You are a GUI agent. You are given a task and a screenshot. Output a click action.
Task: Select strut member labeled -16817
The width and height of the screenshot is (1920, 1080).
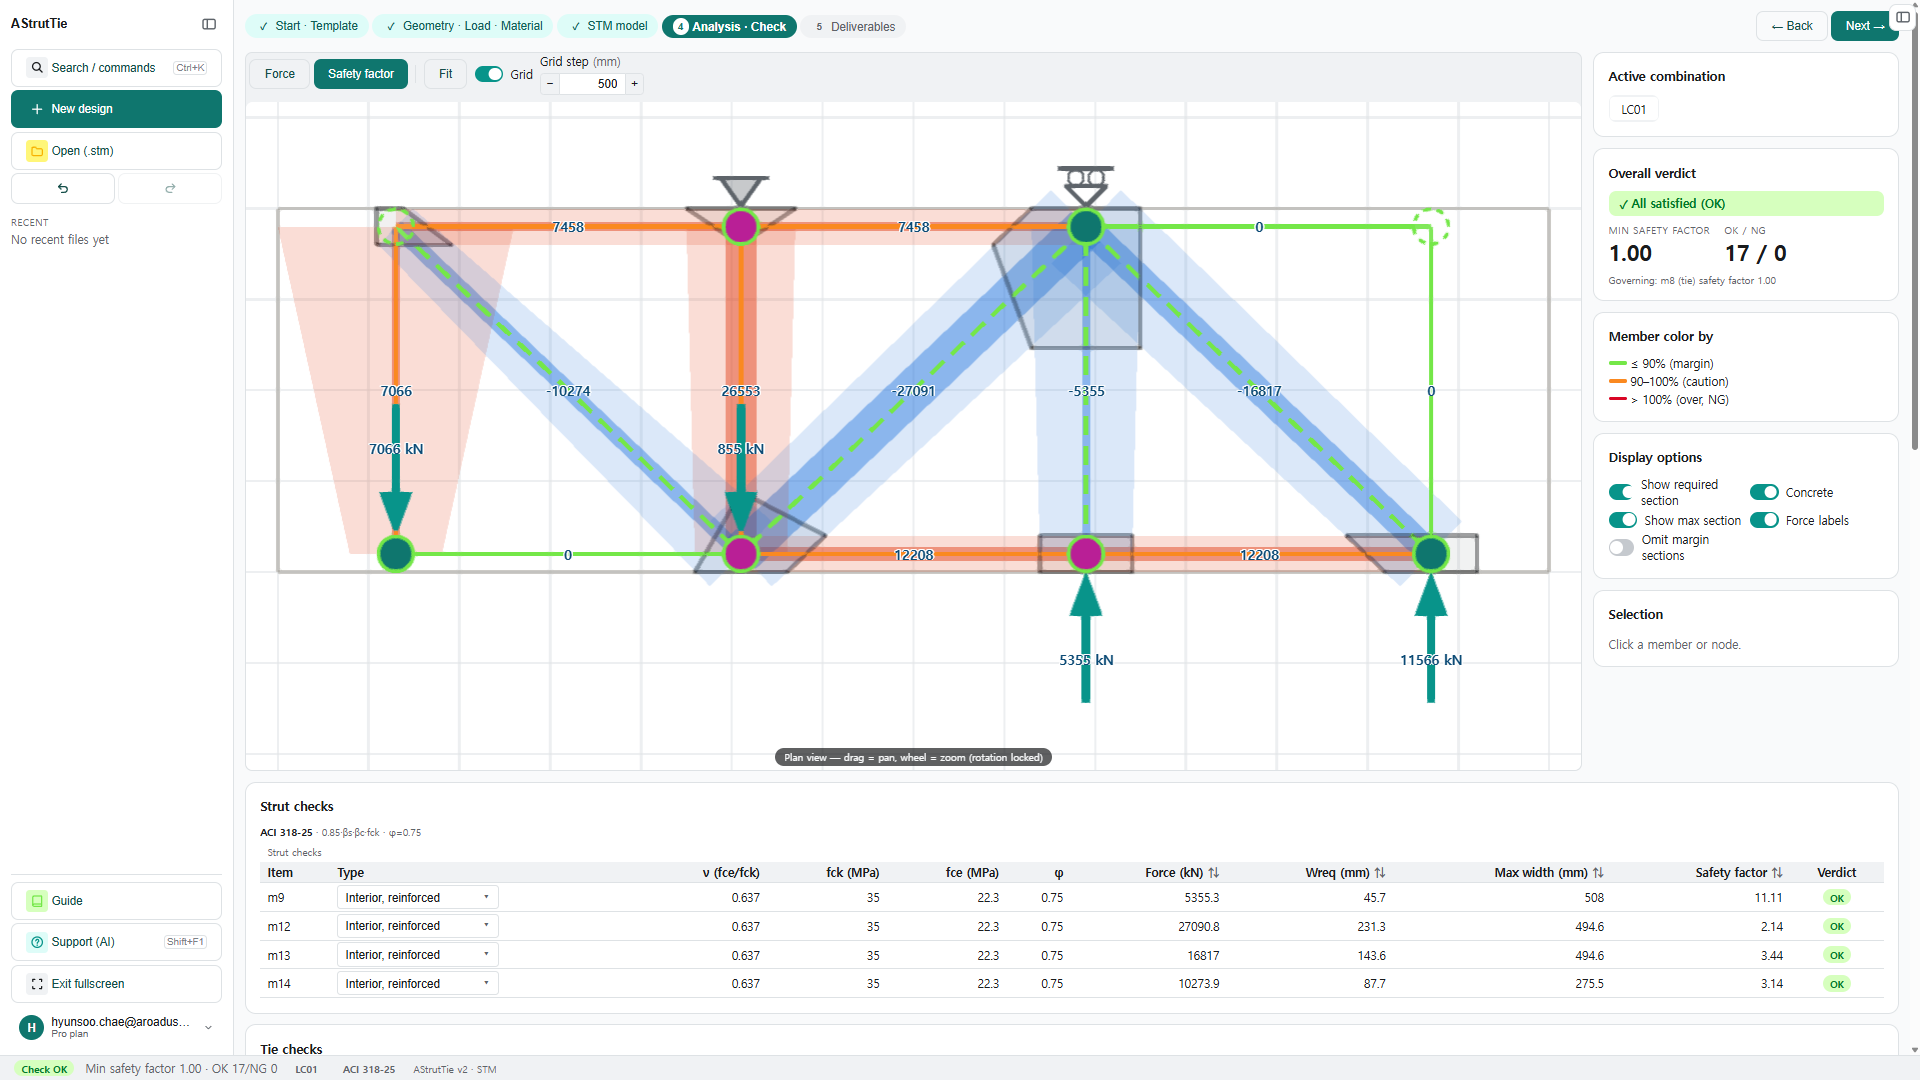coord(1259,391)
